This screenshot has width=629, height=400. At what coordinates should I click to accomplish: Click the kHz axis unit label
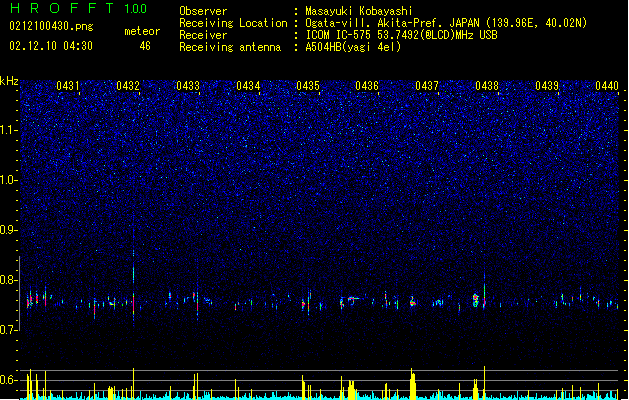[x=9, y=81]
